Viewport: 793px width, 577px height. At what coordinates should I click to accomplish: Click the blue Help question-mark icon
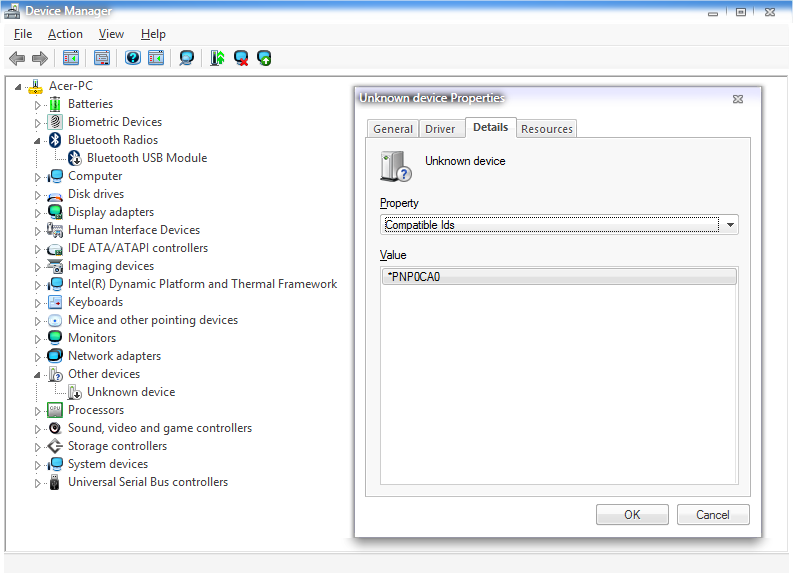133,58
